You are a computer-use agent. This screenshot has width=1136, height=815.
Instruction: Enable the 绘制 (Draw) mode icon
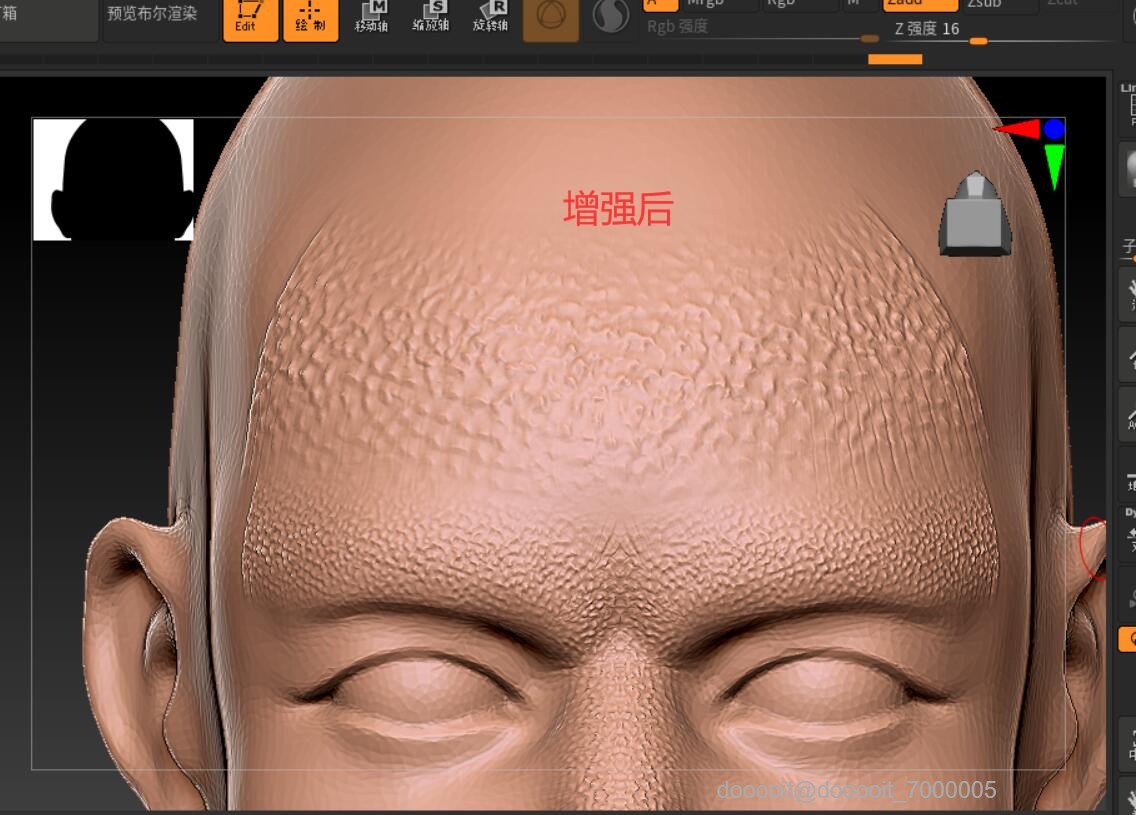point(312,18)
